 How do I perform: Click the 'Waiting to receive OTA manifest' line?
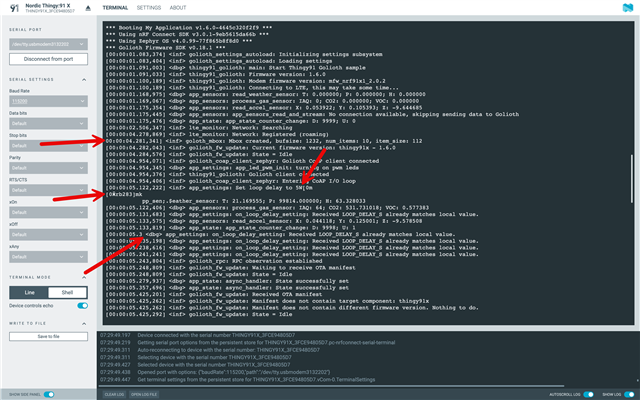tap(230, 268)
